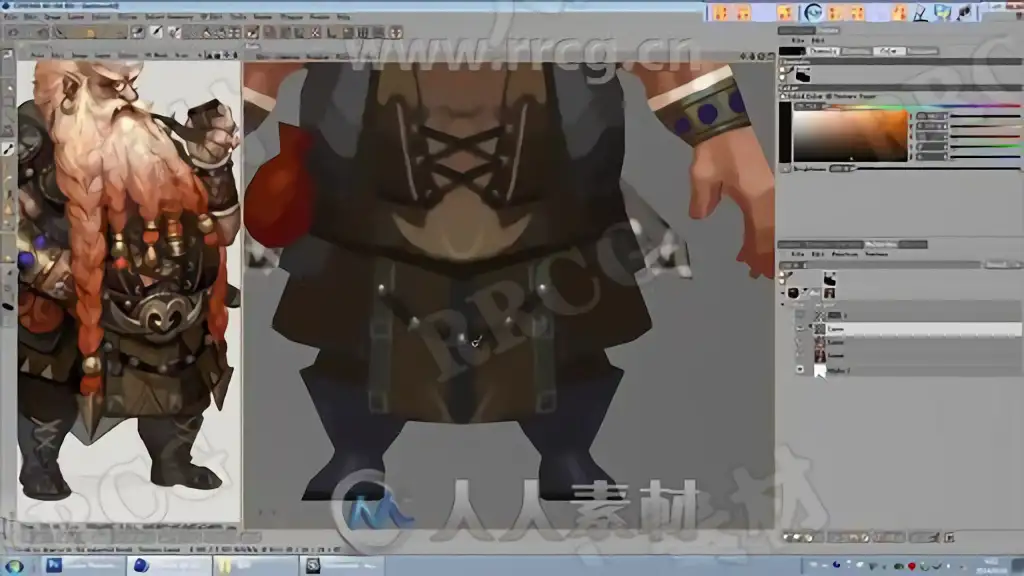Click the Undo arrow in the top toolbar

(13, 32)
